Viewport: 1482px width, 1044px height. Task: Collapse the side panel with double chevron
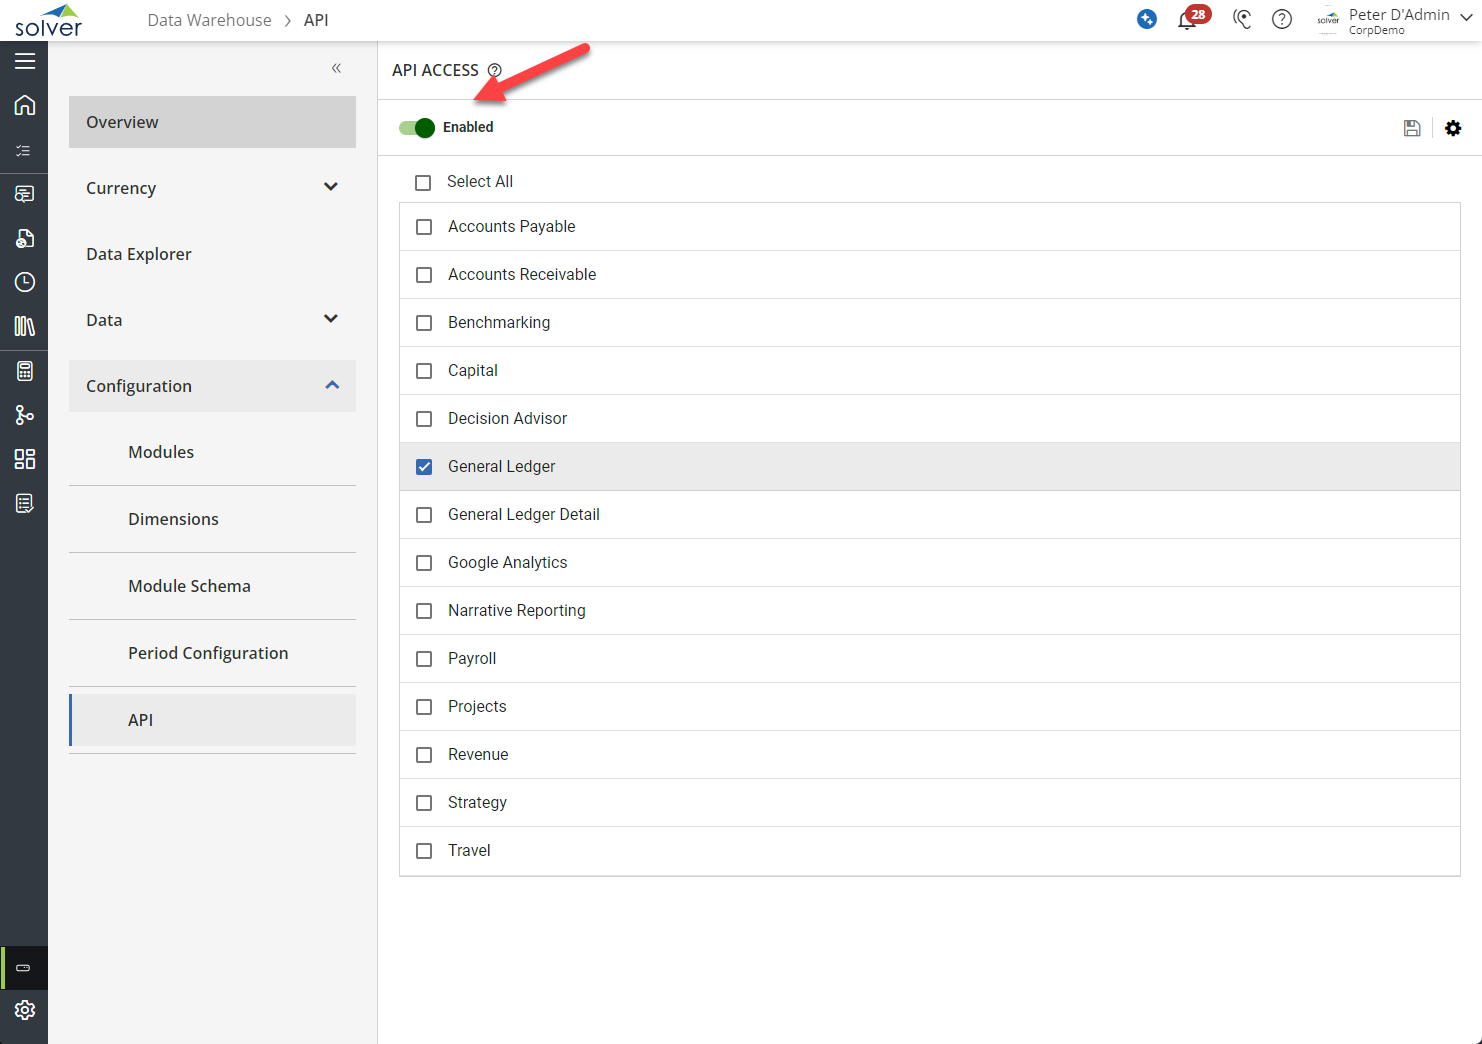click(x=336, y=68)
